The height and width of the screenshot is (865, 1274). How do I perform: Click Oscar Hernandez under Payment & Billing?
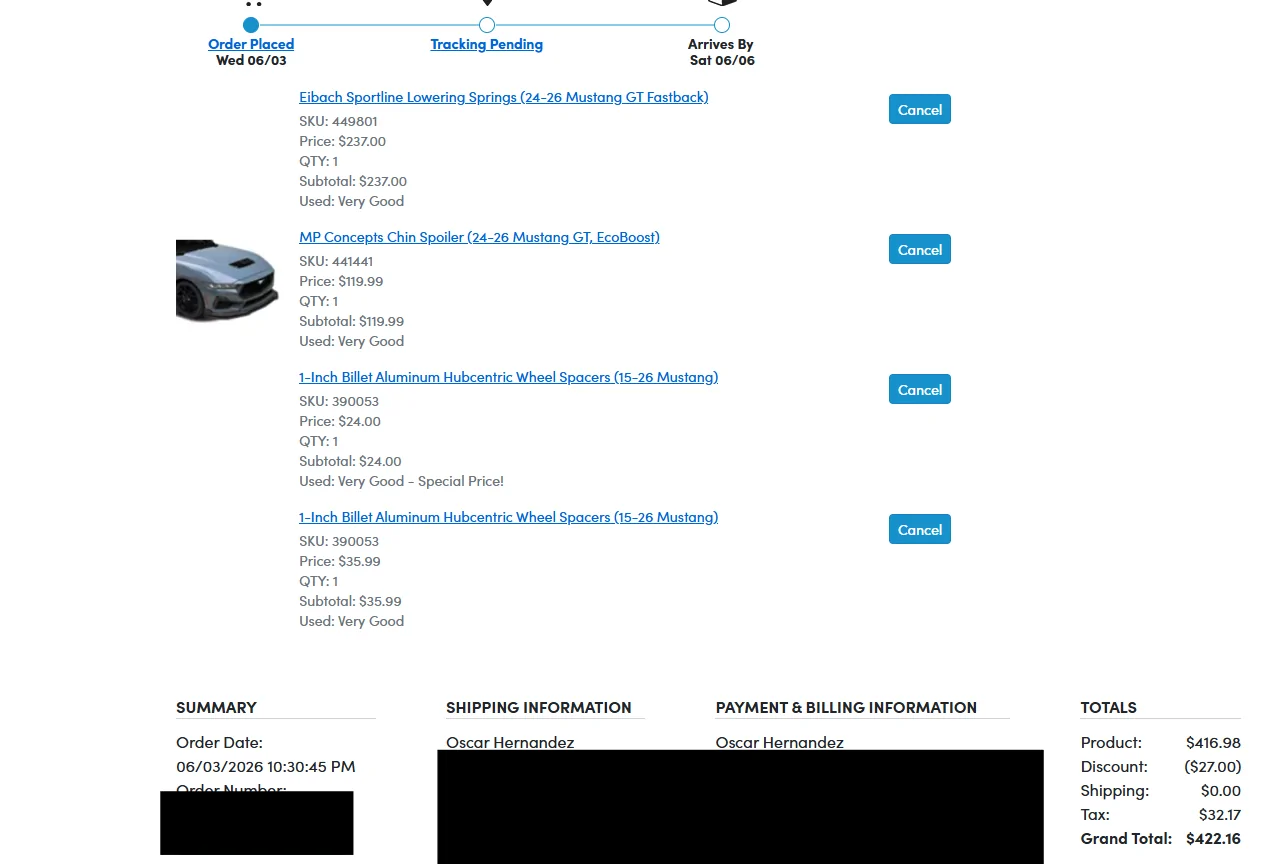point(780,742)
